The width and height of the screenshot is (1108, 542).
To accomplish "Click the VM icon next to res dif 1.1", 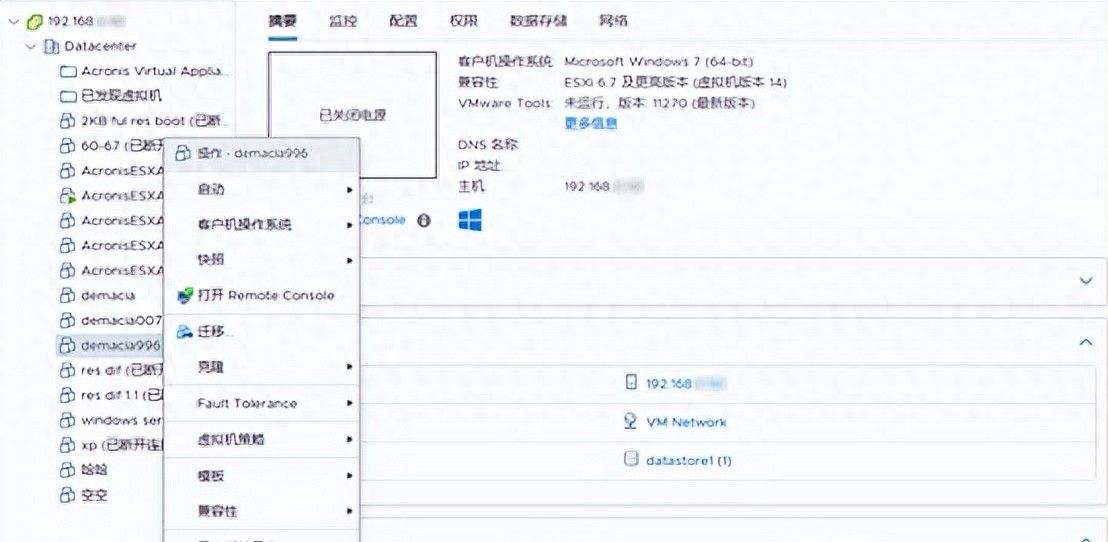I will point(66,394).
